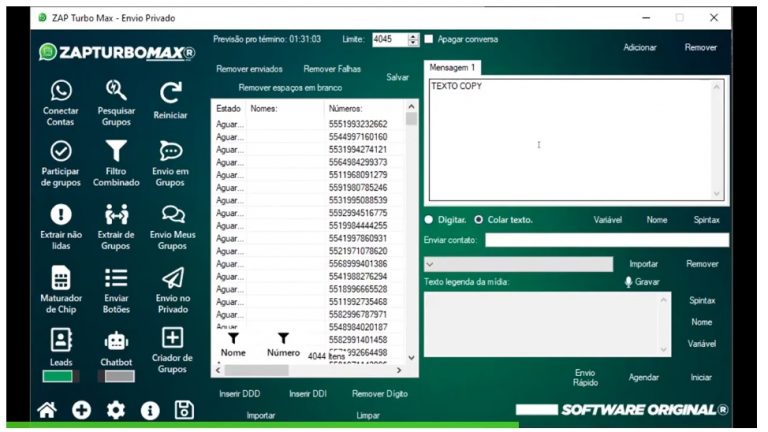Click the green swatch under Leads
Screen dimensions: 768x432
coord(58,376)
